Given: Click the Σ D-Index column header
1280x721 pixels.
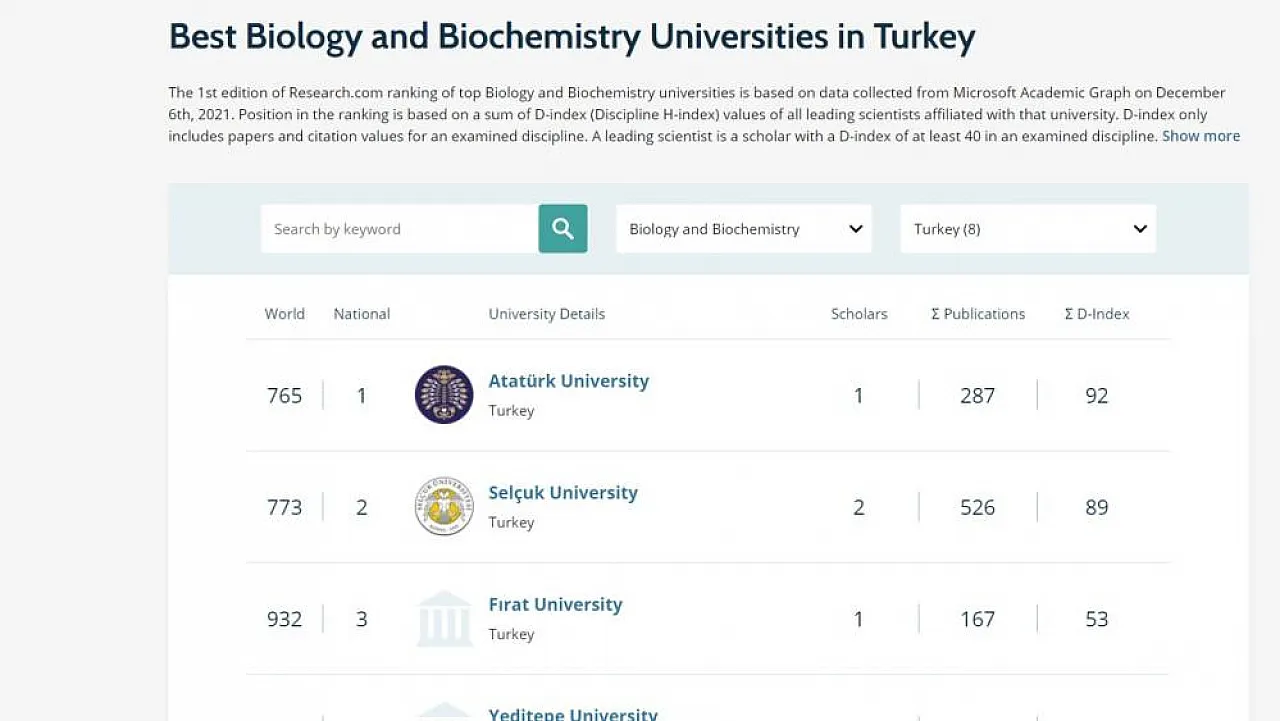Looking at the screenshot, I should 1097,314.
